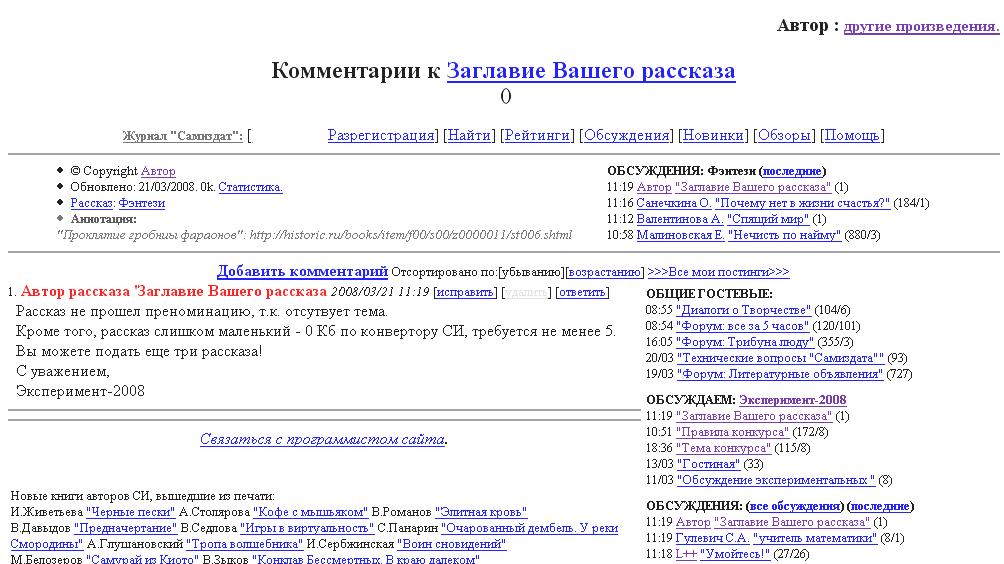Click the 'Статистика' link
The image size is (1004, 564).
coord(250,187)
